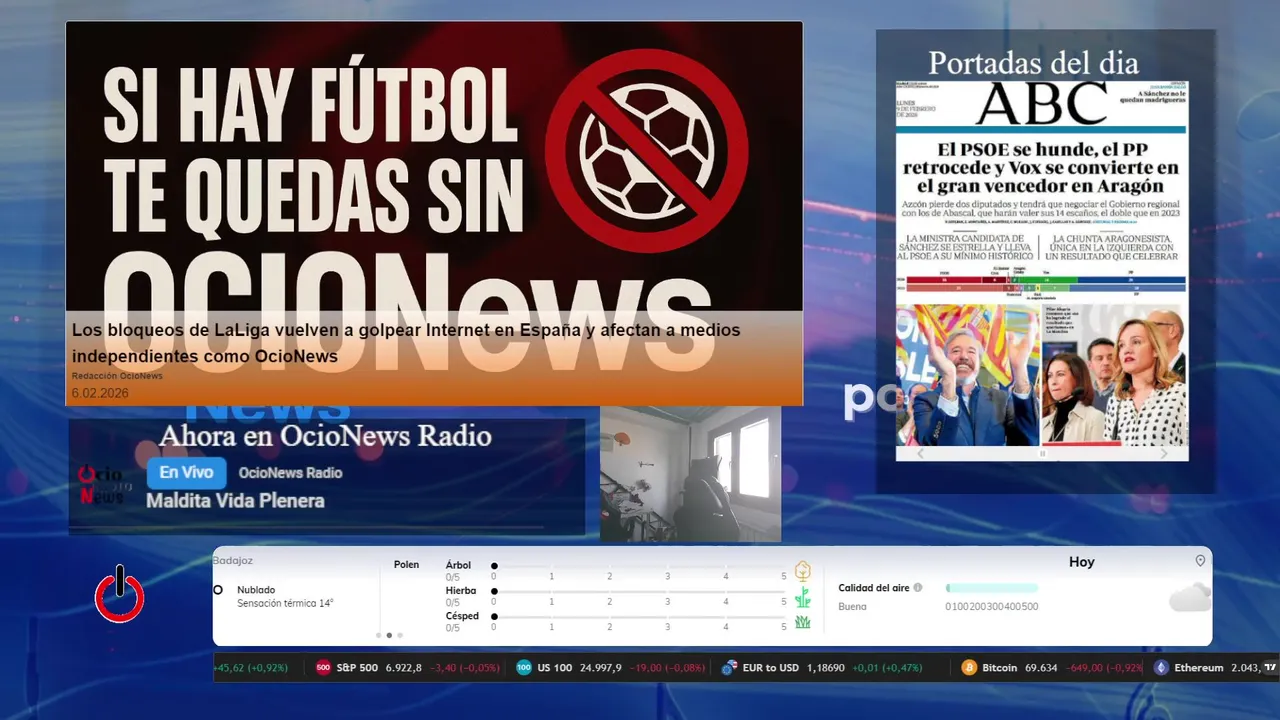Open the OcioNews Radio station label
This screenshot has width=1280, height=720.
click(290, 473)
